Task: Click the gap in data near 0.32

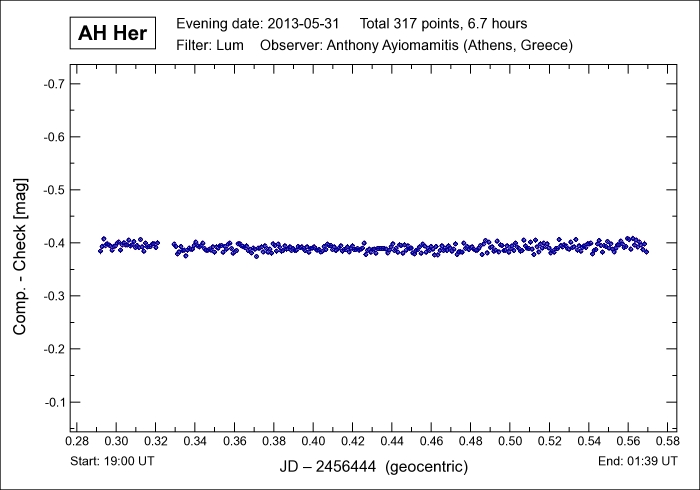Action: pos(166,245)
